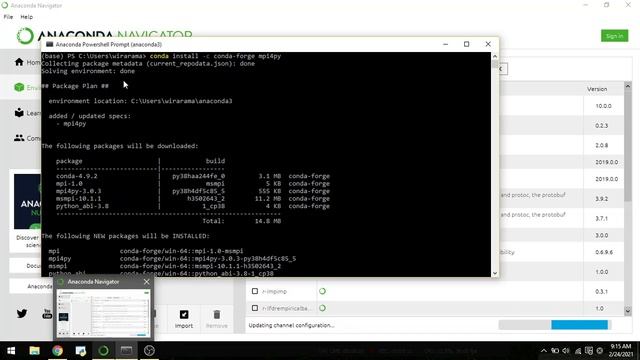Screen dimensions: 640x360
Task: Click the package list scroll down arrow
Action: click(x=628, y=311)
